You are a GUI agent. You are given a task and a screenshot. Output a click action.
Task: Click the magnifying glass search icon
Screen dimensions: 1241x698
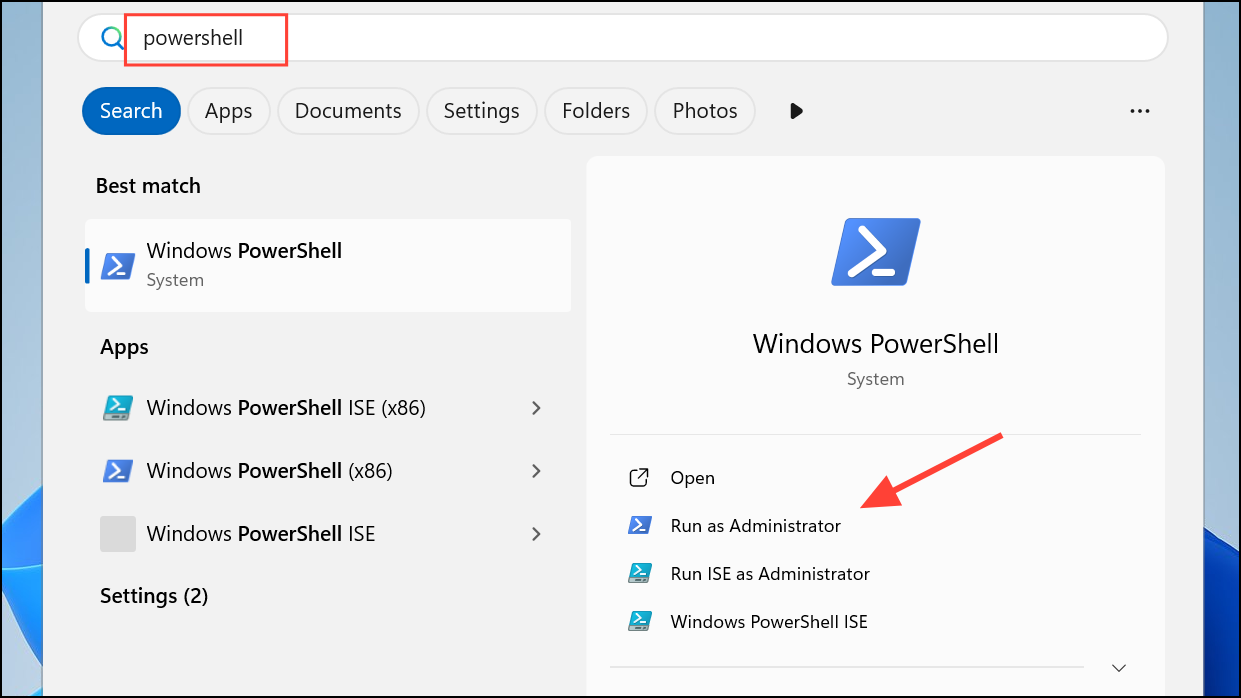[x=110, y=37]
